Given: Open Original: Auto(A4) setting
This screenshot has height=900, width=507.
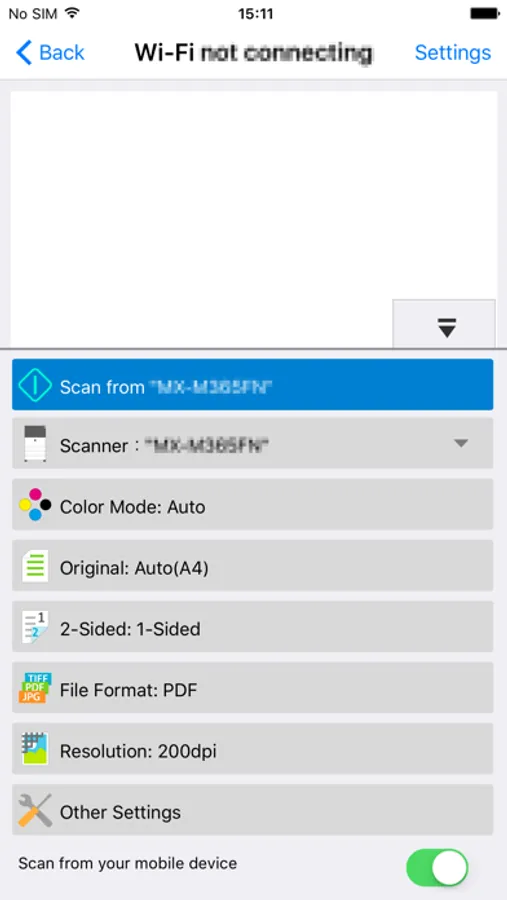Looking at the screenshot, I should click(253, 565).
